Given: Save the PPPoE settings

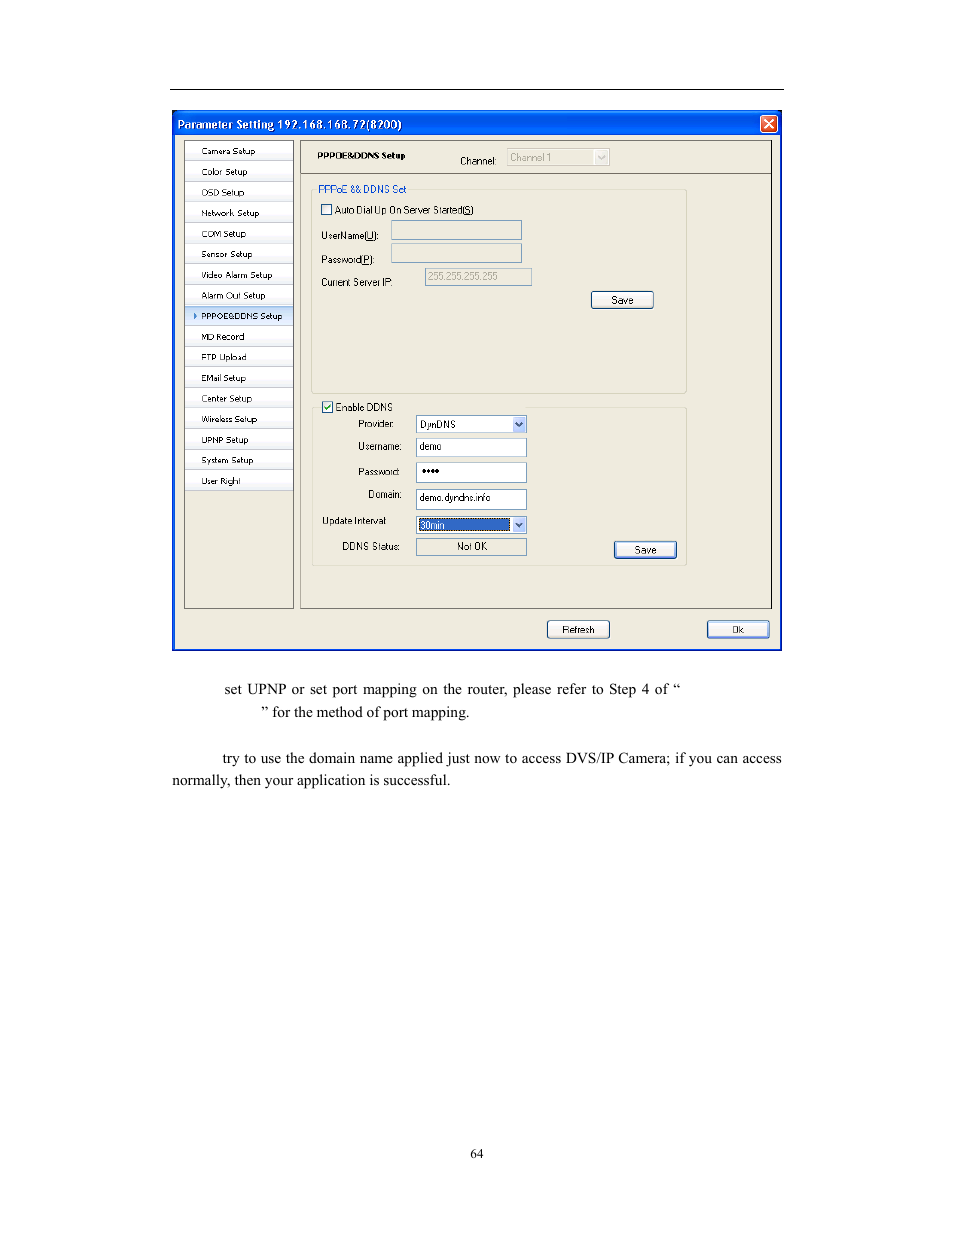Looking at the screenshot, I should (x=622, y=300).
